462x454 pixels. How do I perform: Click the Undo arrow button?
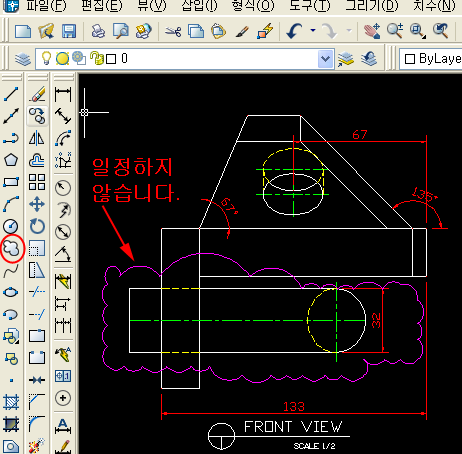(x=295, y=31)
